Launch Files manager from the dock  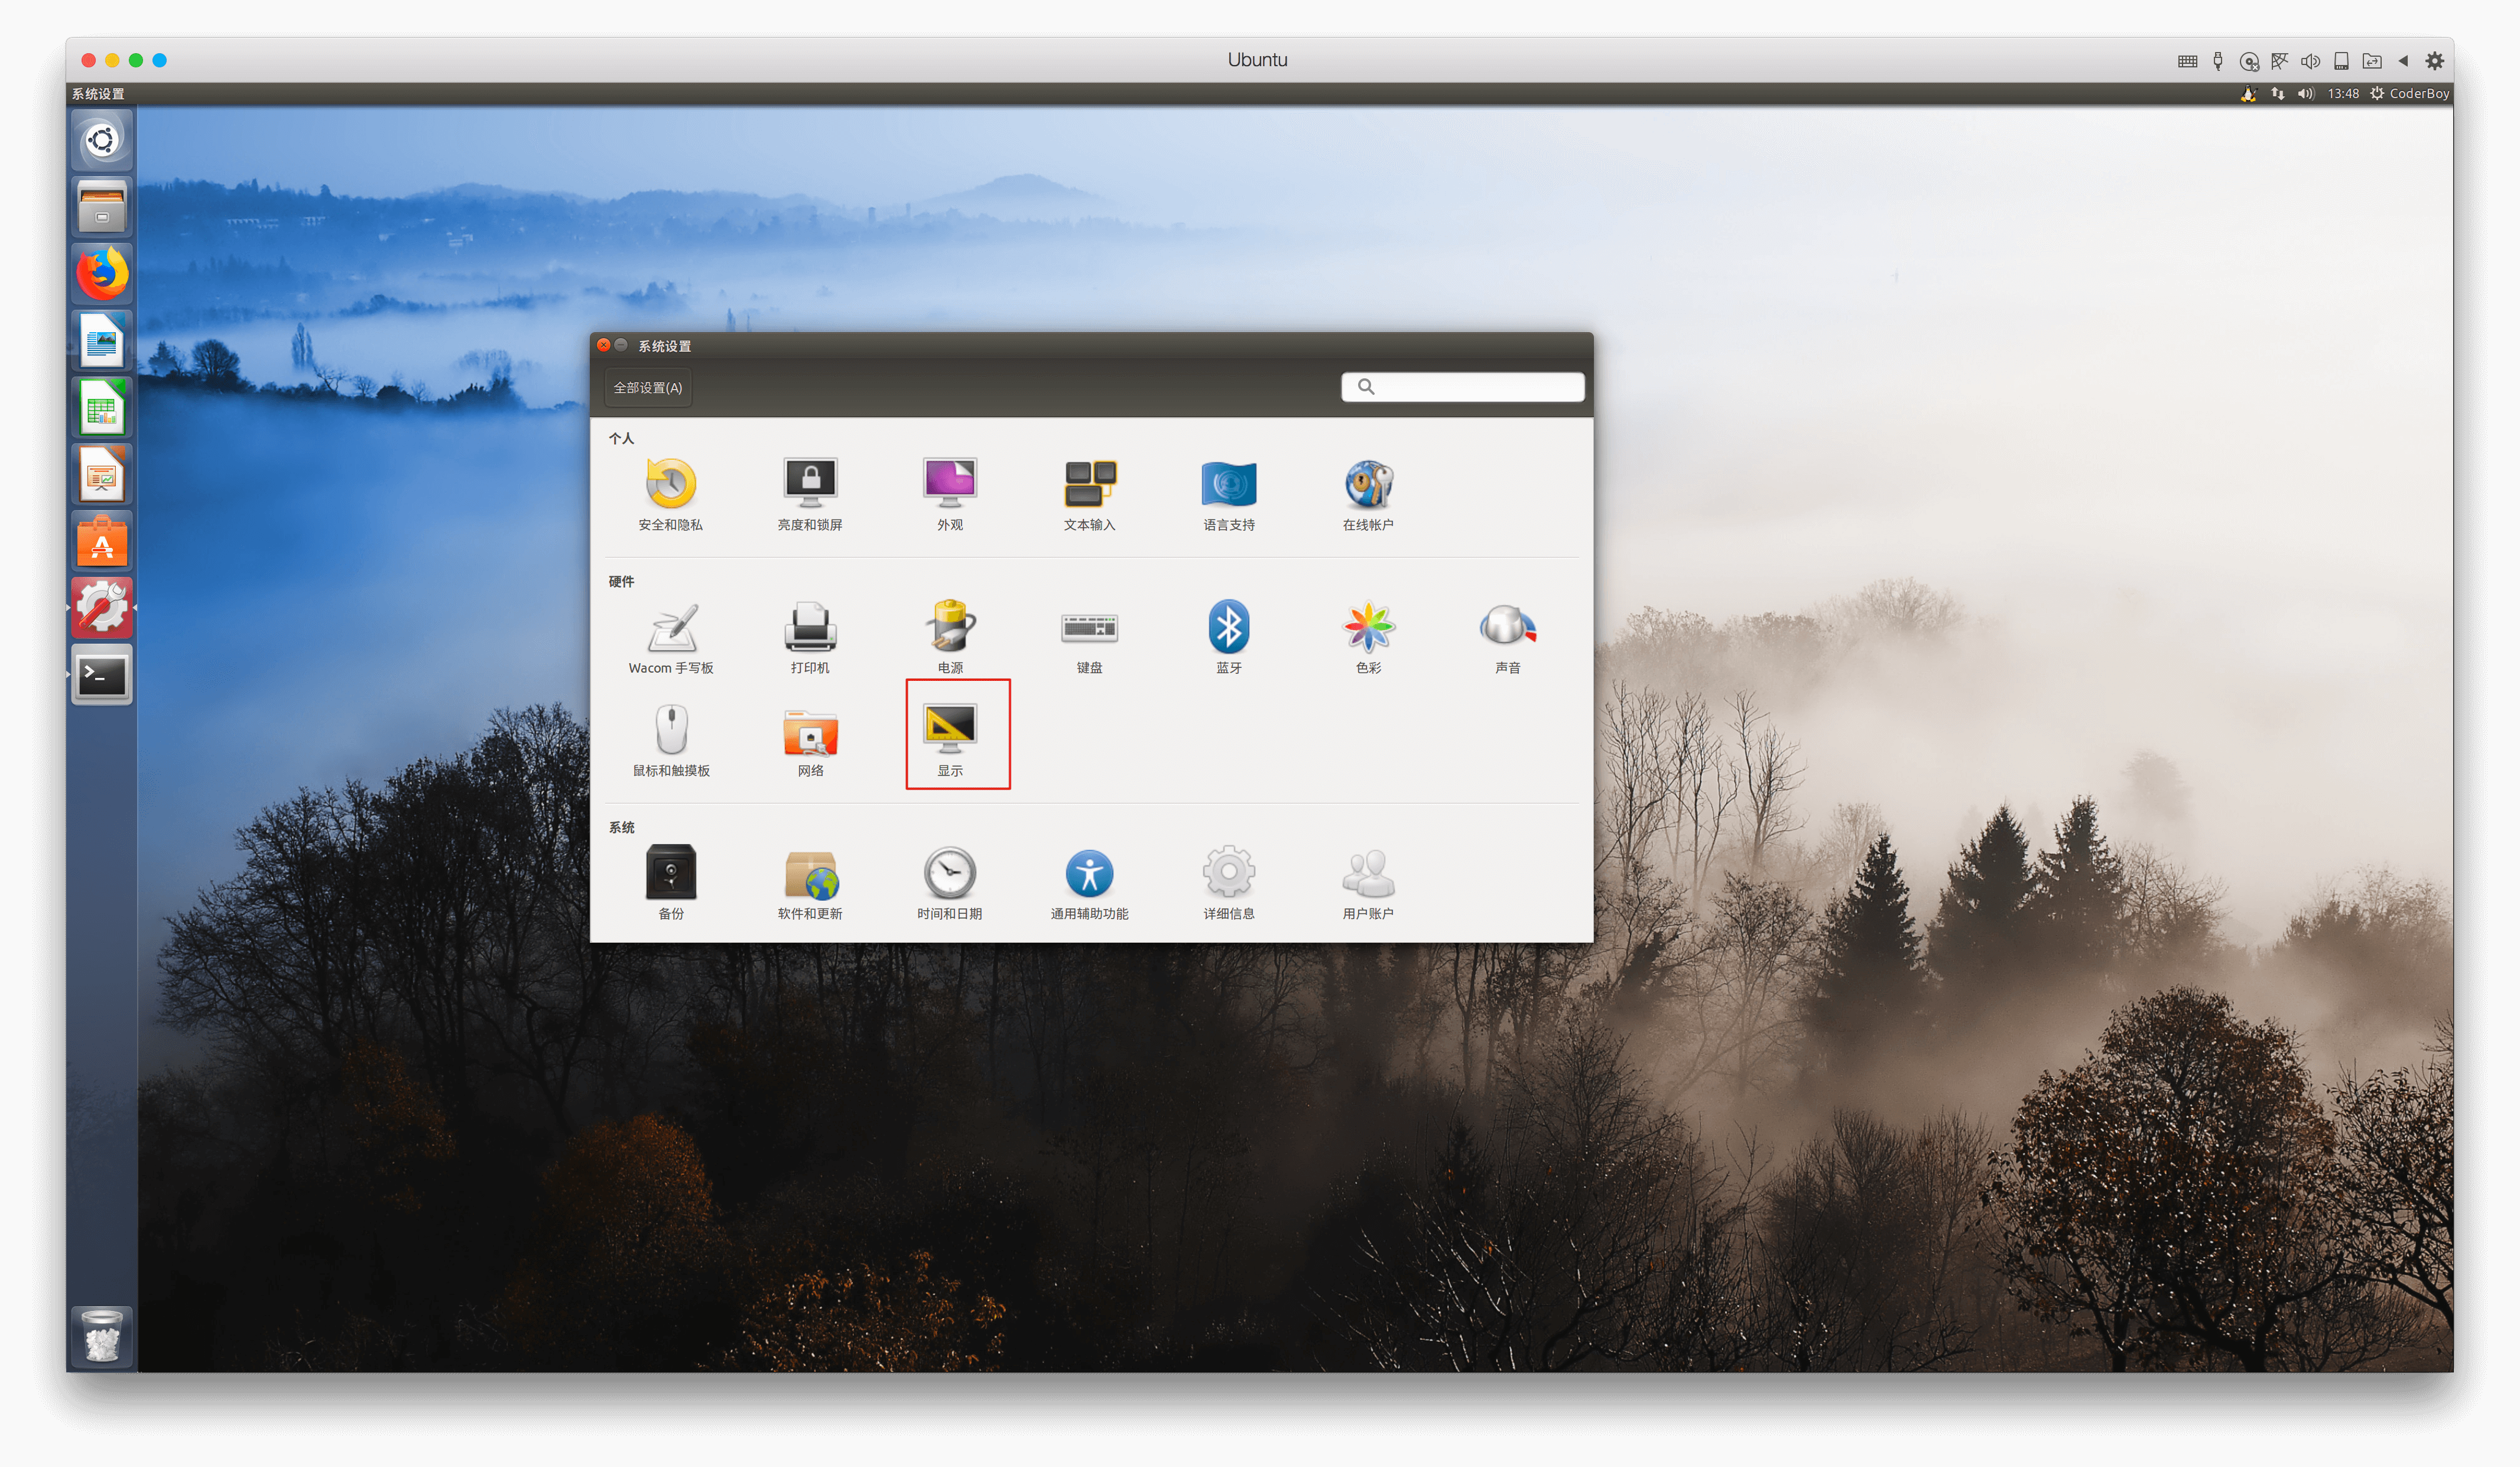(x=102, y=207)
